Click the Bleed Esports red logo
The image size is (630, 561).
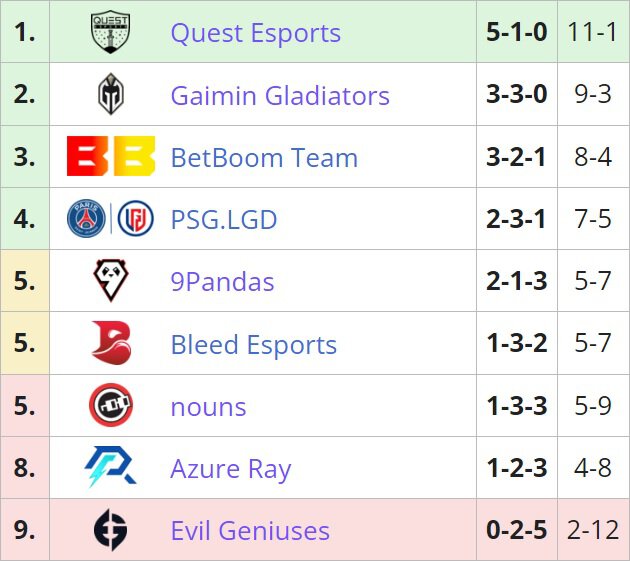click(x=111, y=343)
